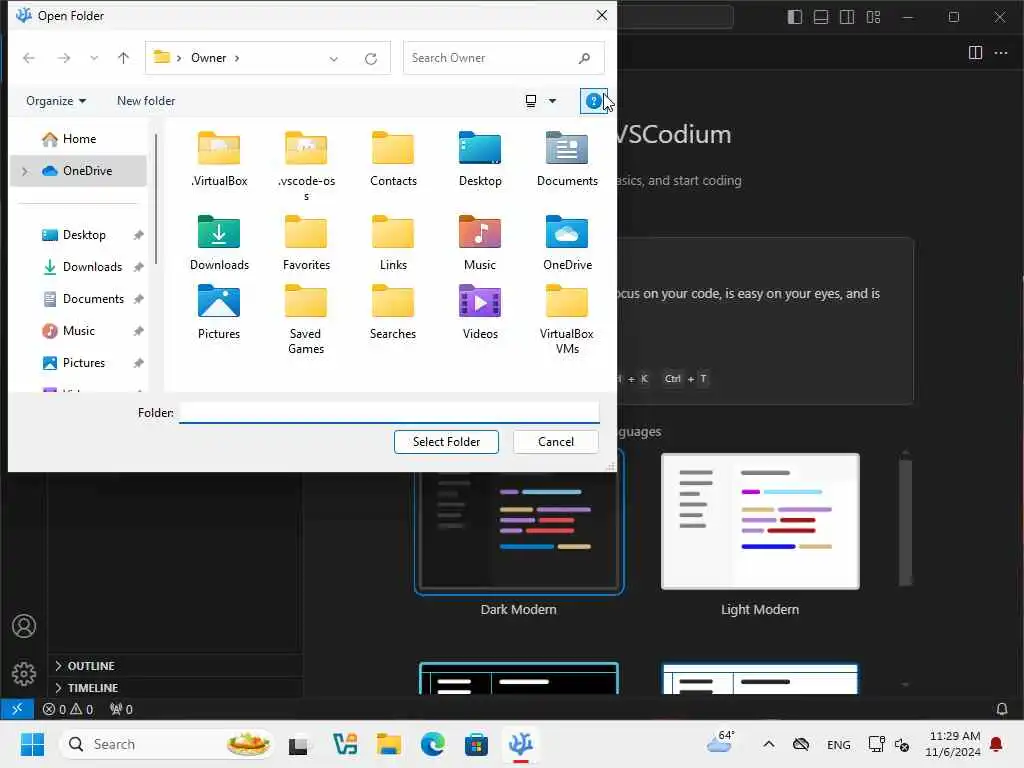Split the VSCodium editor right
The height and width of the screenshot is (768, 1024).
click(x=975, y=53)
